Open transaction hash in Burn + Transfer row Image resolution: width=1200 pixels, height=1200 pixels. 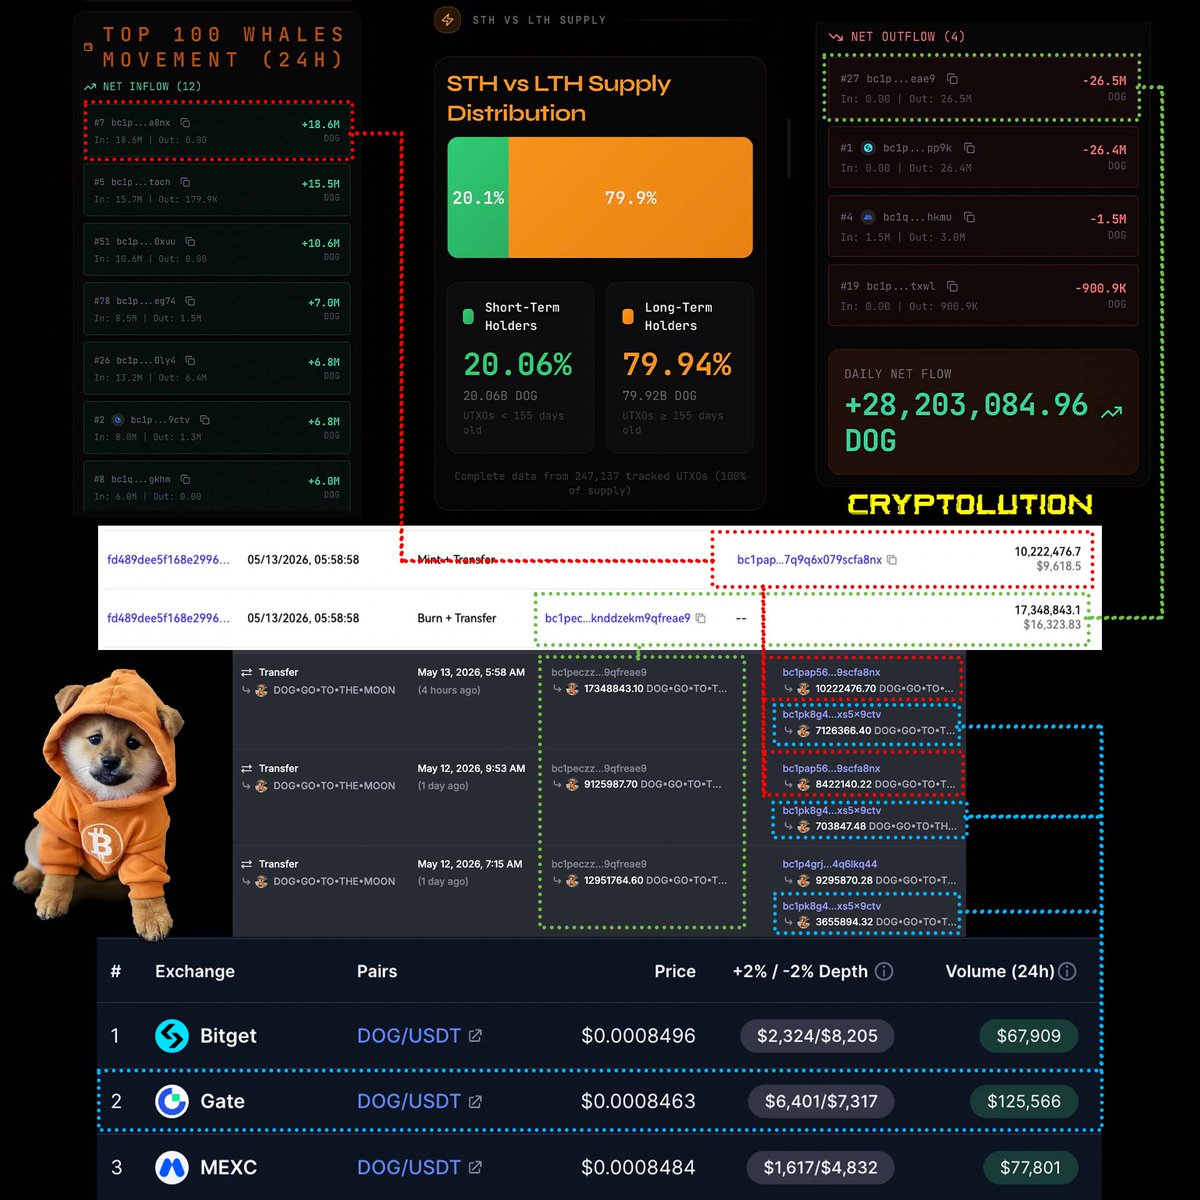(x=168, y=618)
